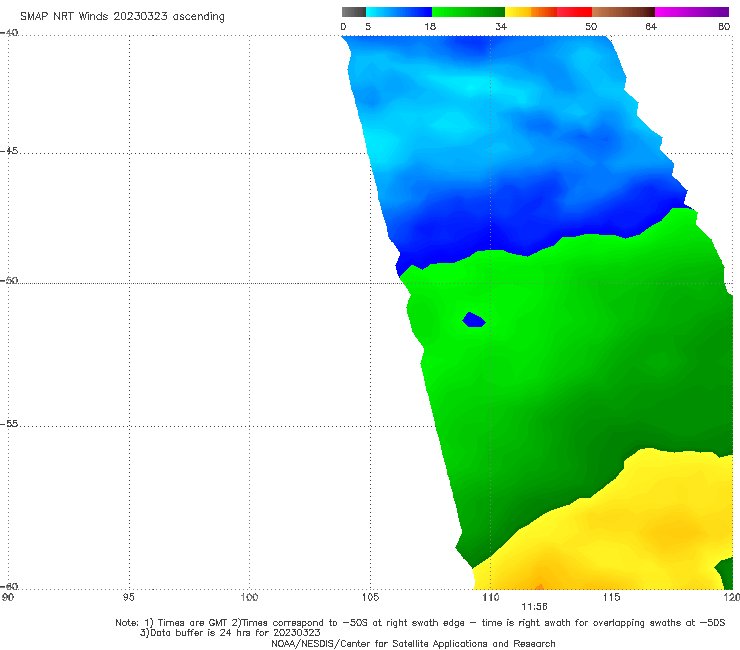
Task: Click the magenta-purple segment of the colorbar
Action: [692, 12]
